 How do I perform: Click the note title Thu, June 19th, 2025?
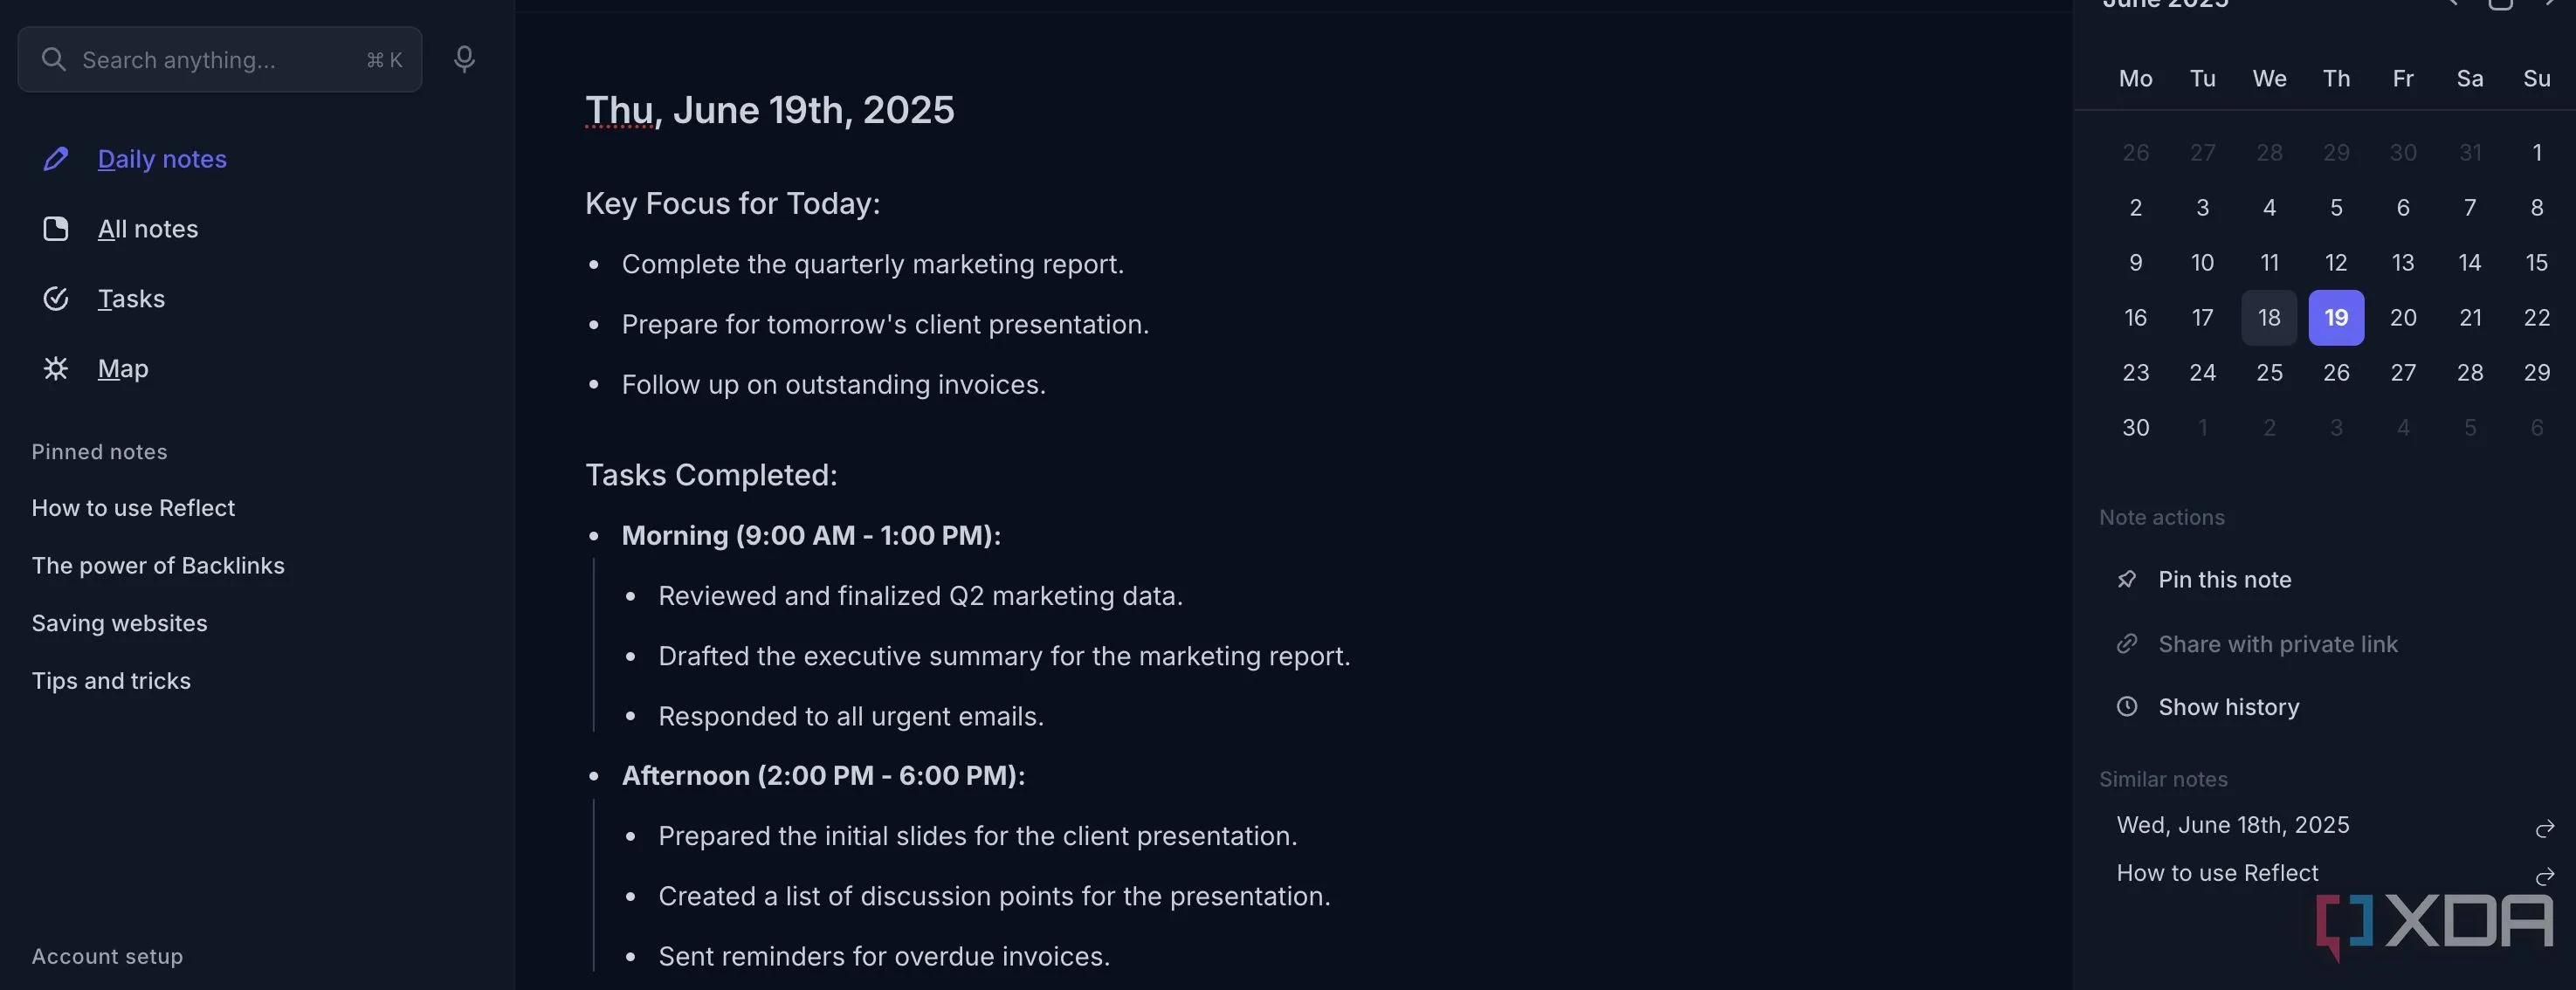(769, 110)
